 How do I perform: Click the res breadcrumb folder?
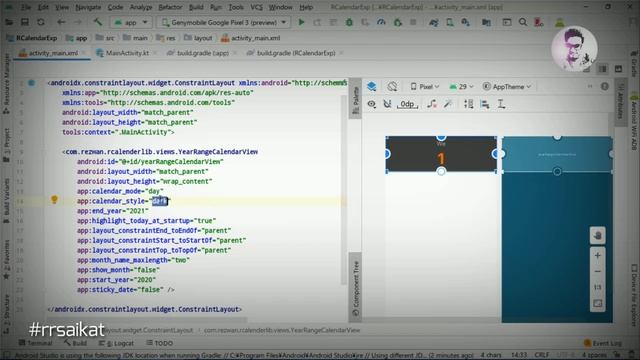point(166,38)
